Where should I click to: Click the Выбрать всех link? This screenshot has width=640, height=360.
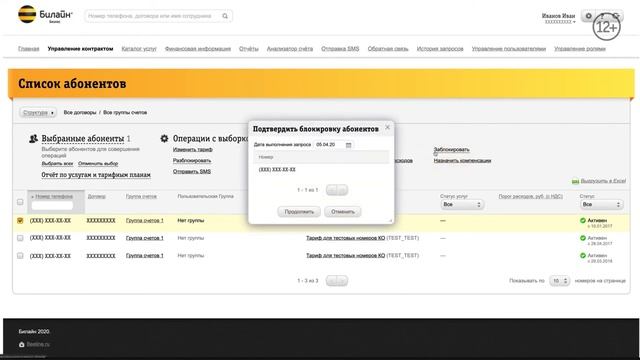[x=57, y=164]
